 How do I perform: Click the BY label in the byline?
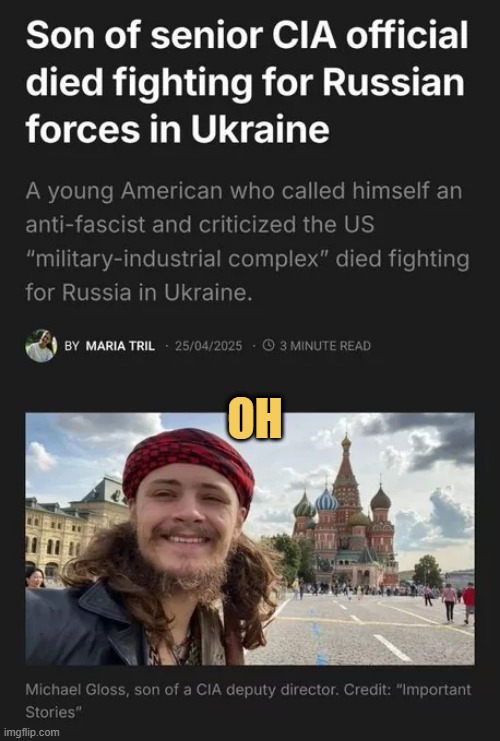click(x=71, y=346)
